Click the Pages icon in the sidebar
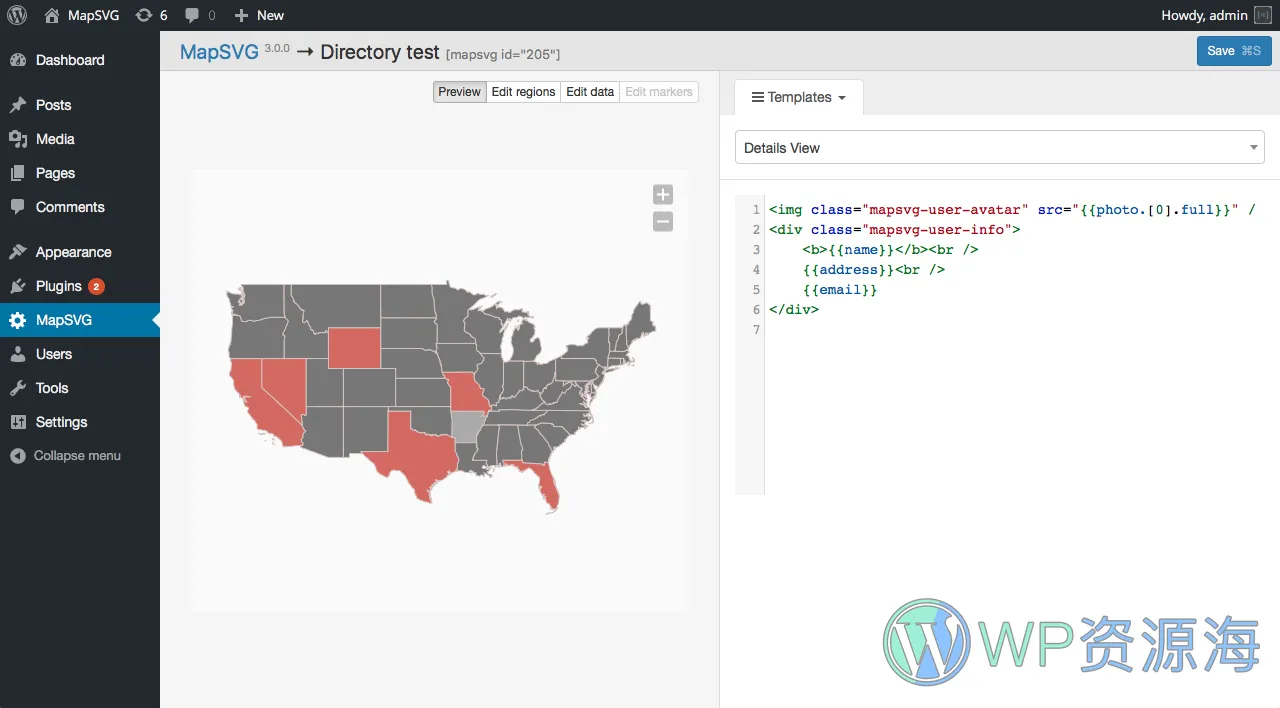Screen dimensions: 1280x708 click(18, 173)
